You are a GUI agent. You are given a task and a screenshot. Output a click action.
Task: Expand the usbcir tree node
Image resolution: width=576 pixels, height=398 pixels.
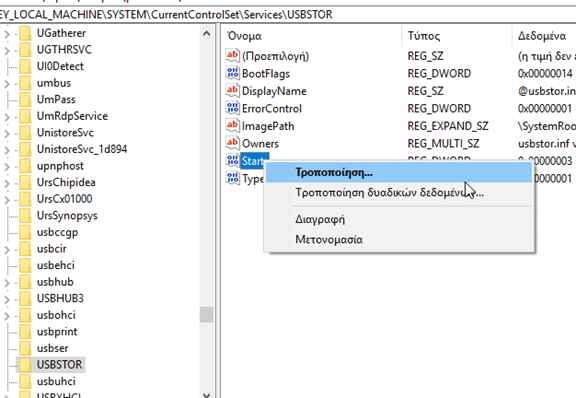pos(7,250)
